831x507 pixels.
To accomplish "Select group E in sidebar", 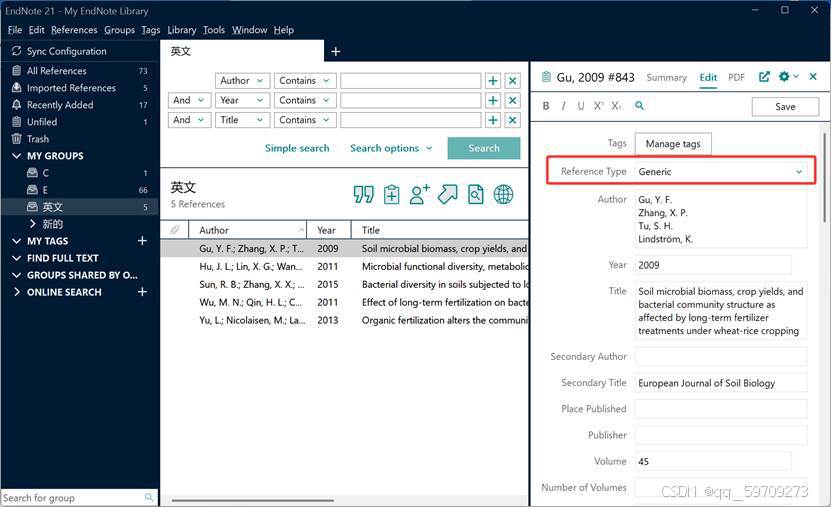I will 79,190.
